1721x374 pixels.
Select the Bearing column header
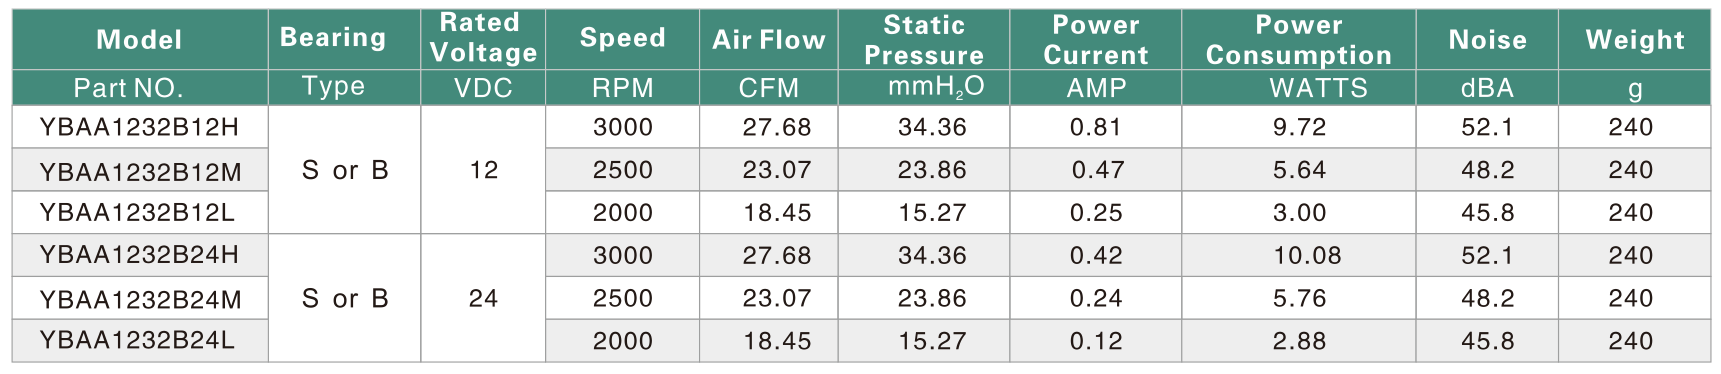[333, 38]
